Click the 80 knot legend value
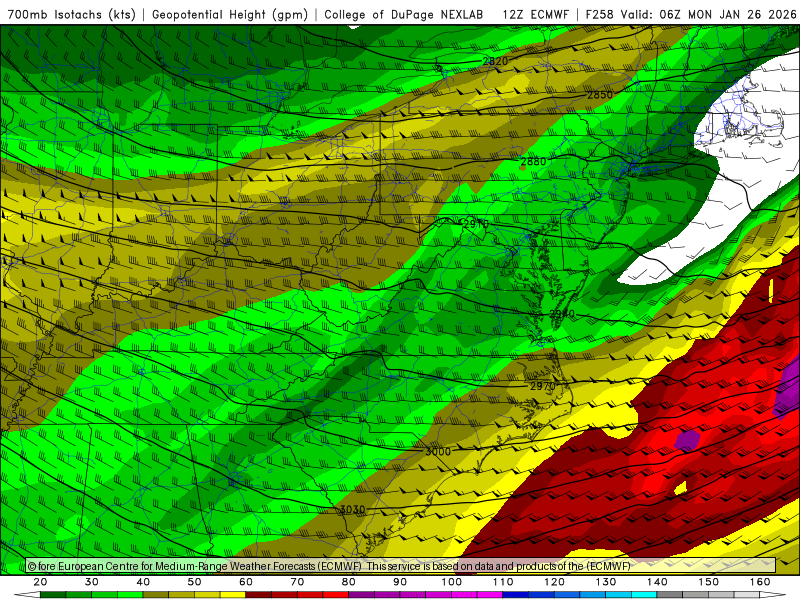 (x=348, y=582)
